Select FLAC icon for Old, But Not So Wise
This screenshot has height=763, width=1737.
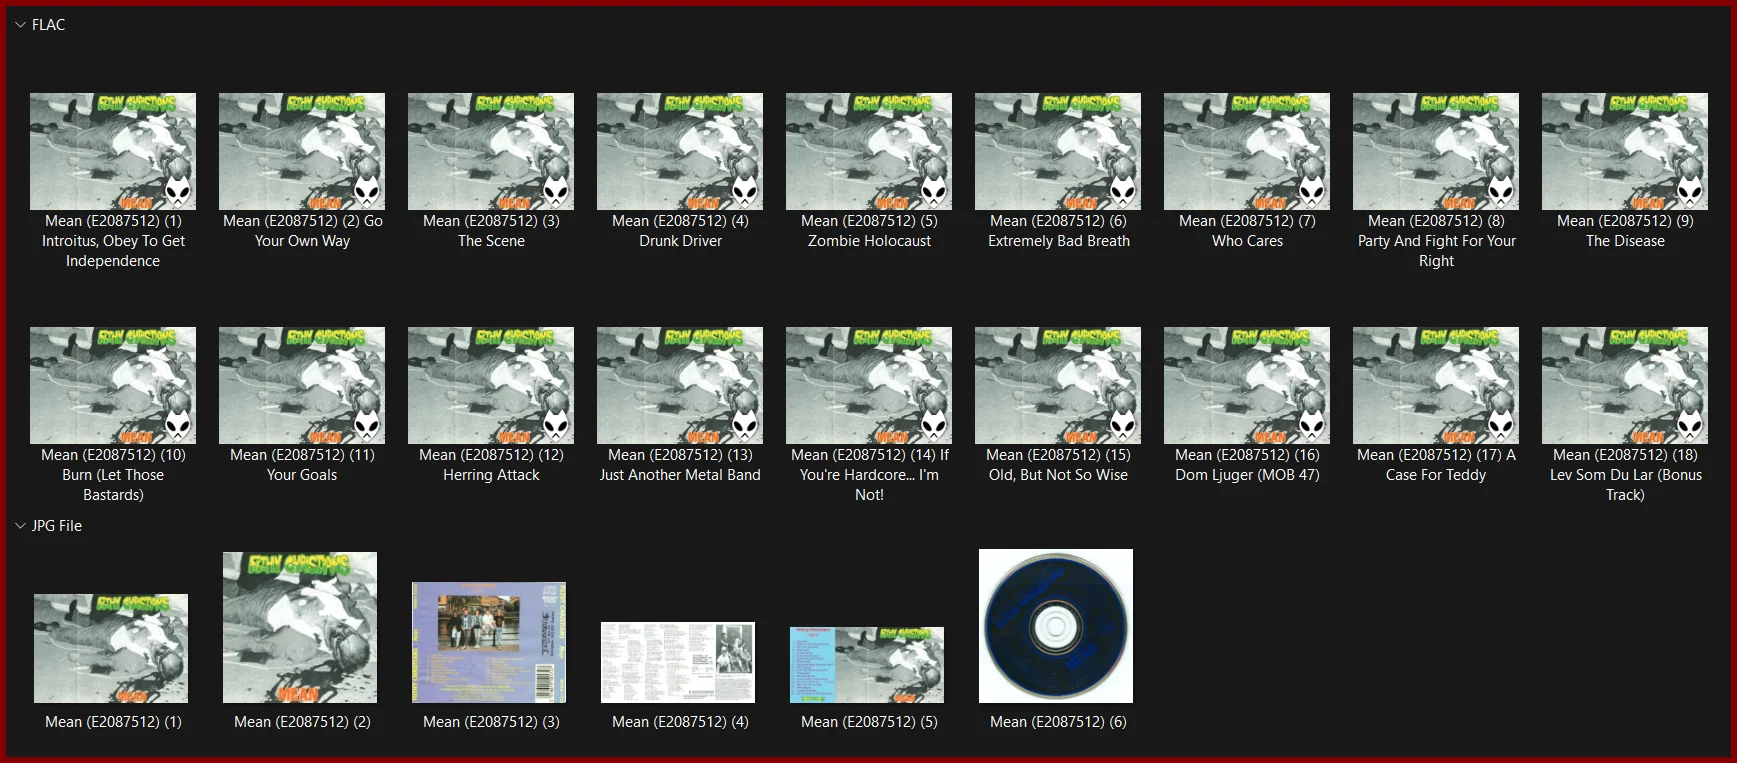[1058, 385]
